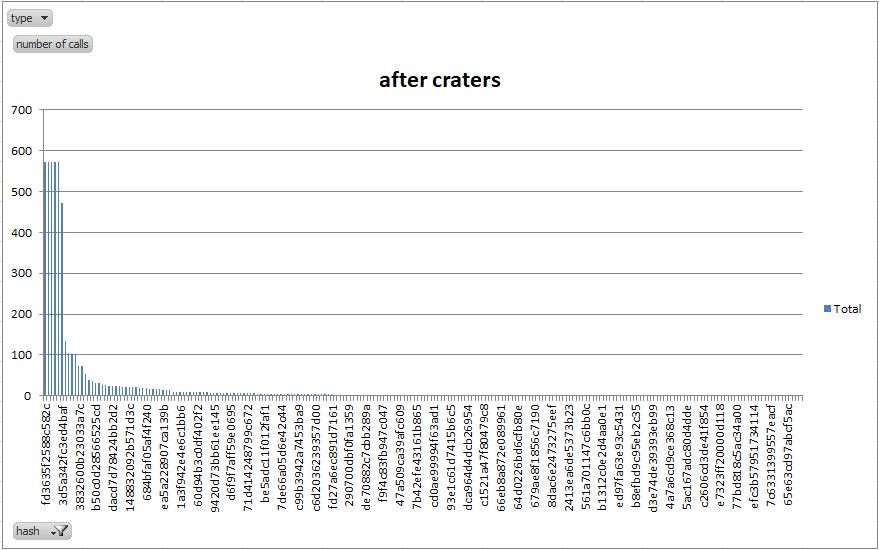Click the 0 value on vertical axis
Image resolution: width=879 pixels, height=550 pixels.
point(27,396)
